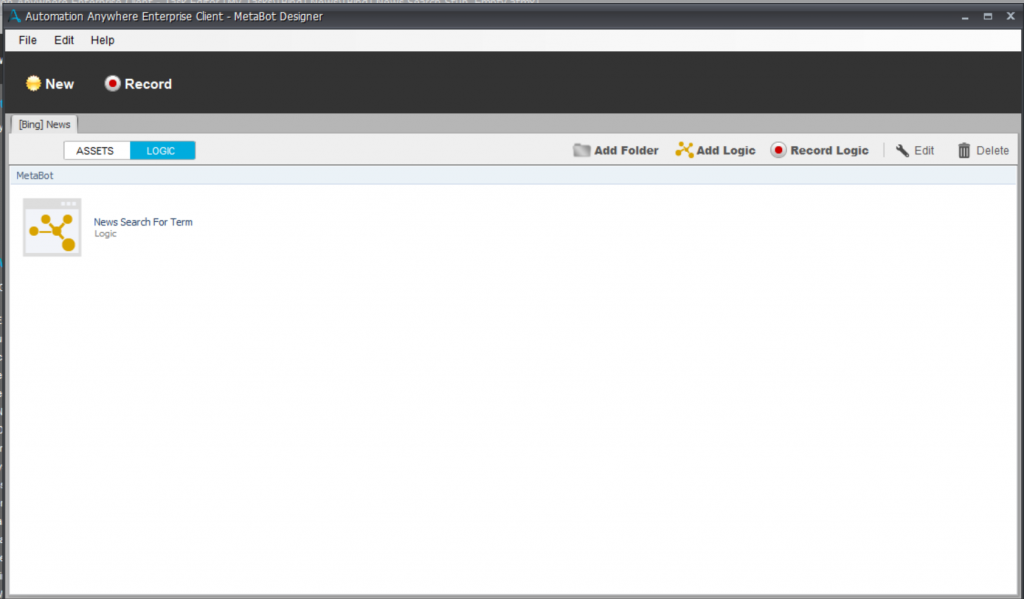Maximize the MetaBot Designer window
Image resolution: width=1024 pixels, height=599 pixels.
coord(987,17)
